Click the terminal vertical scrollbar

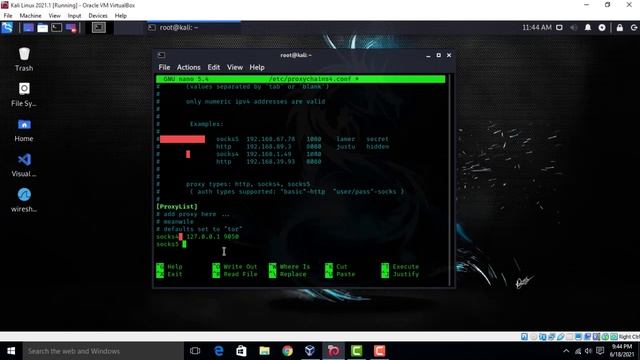click(449, 180)
